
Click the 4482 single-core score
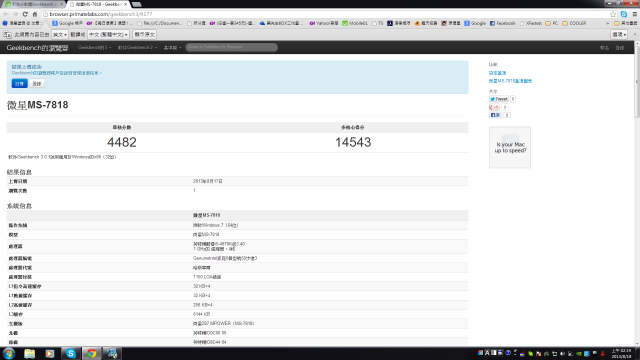(x=122, y=142)
